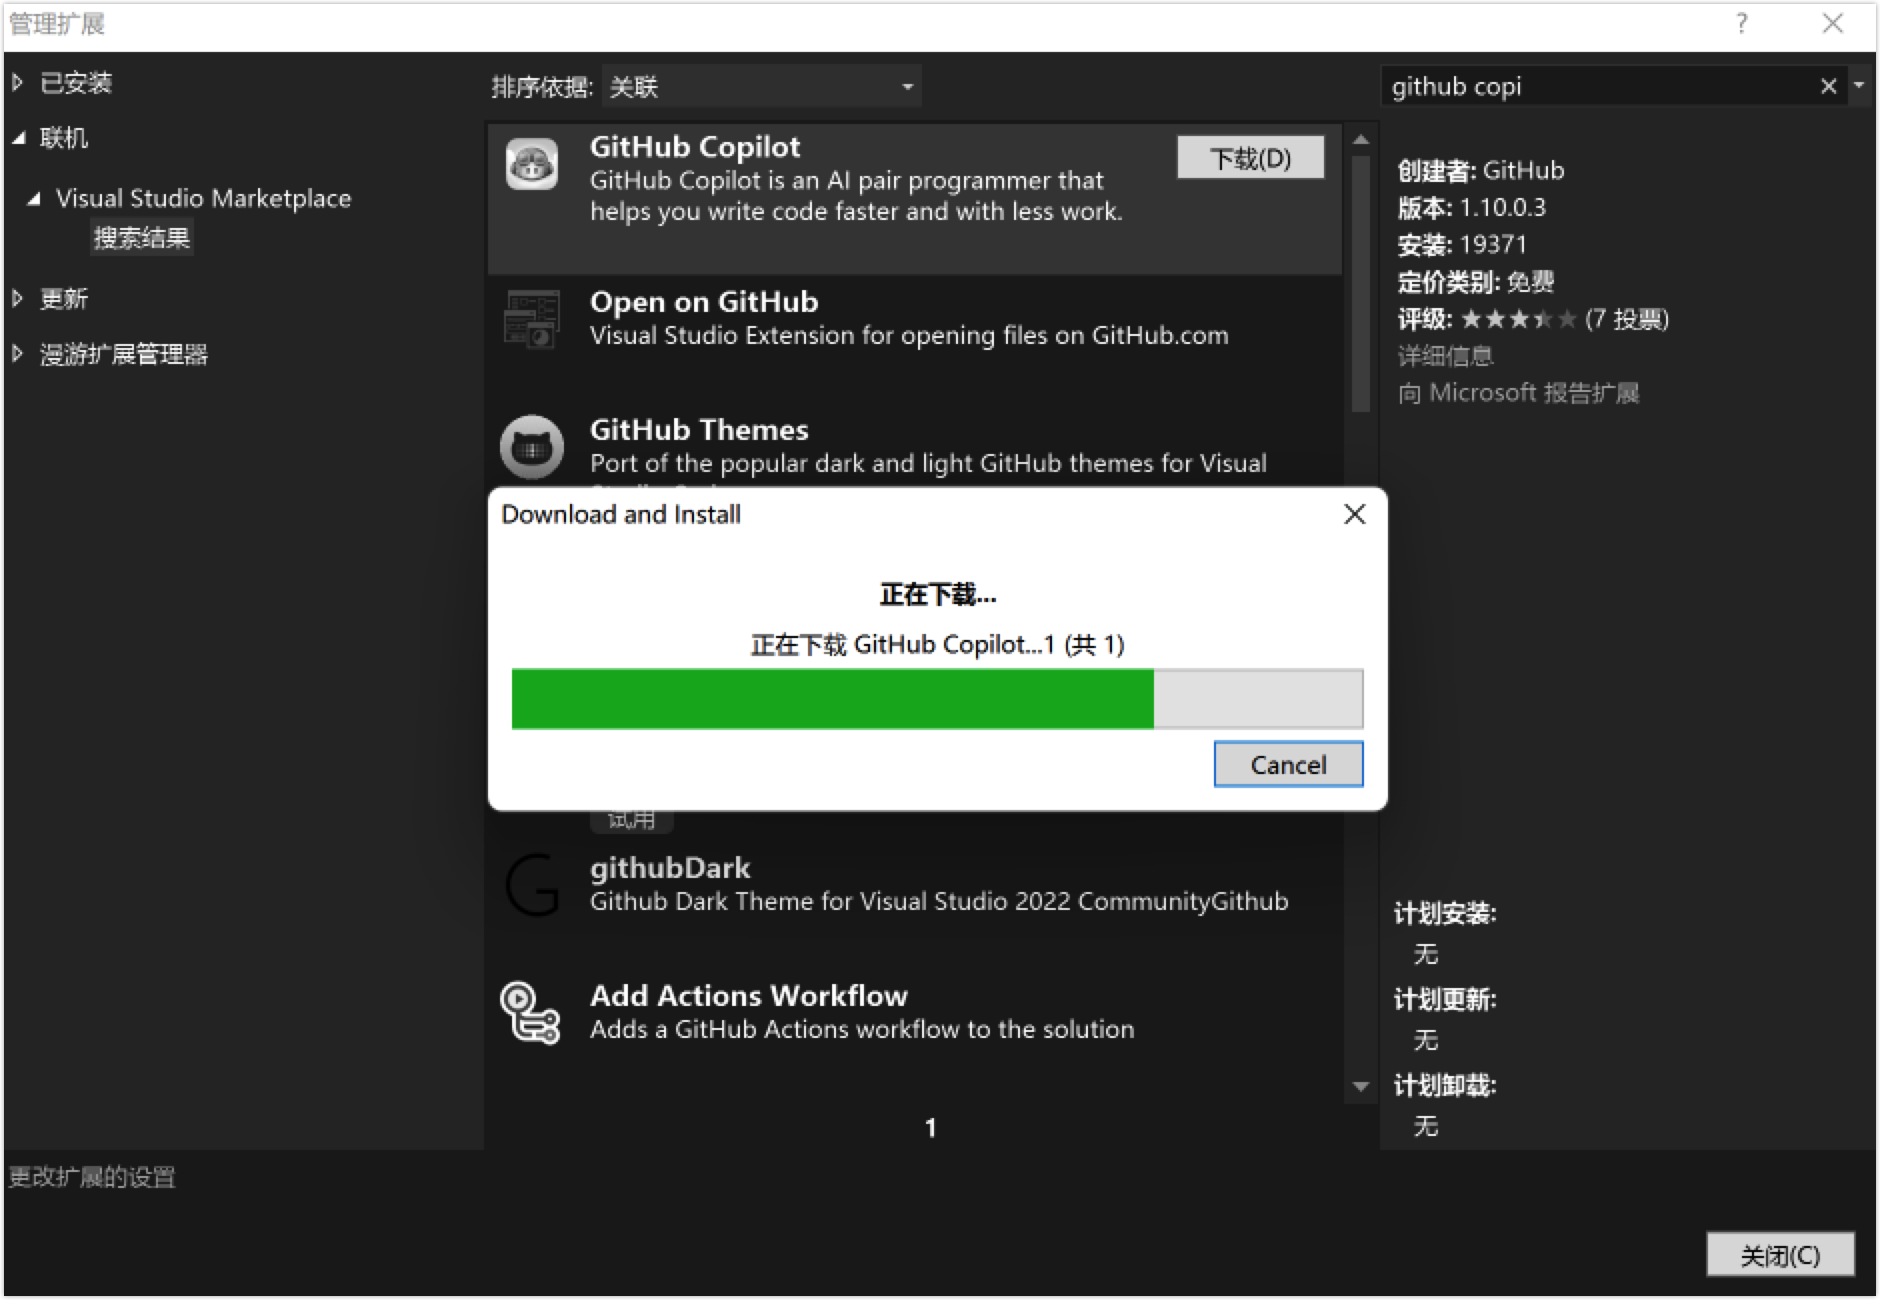The width and height of the screenshot is (1880, 1300).
Task: Click the results list scrollbar thumb
Action: point(1360,284)
